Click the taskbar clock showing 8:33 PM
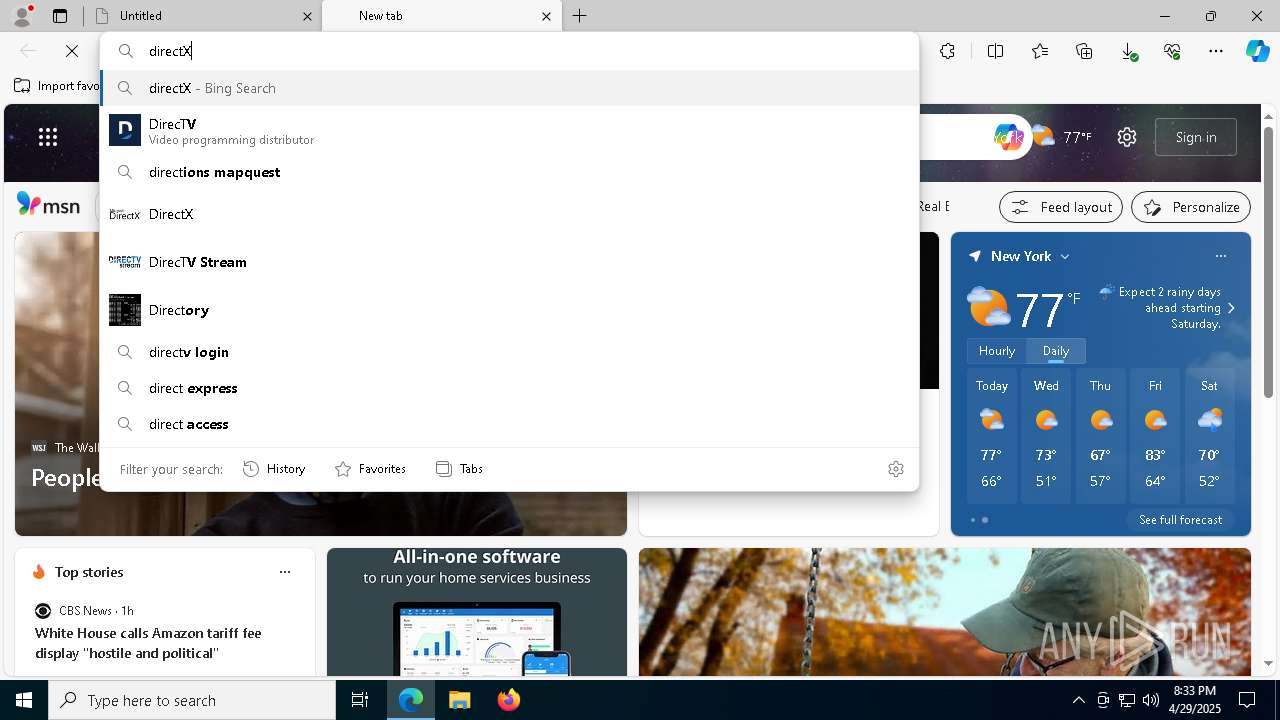Viewport: 1280px width, 720px height. coord(1195,700)
